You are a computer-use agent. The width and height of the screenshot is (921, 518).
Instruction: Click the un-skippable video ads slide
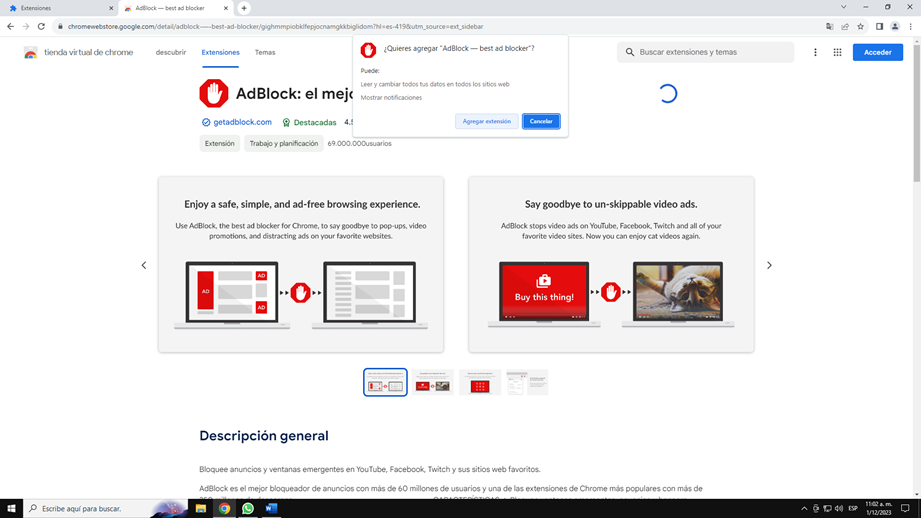tap(611, 264)
